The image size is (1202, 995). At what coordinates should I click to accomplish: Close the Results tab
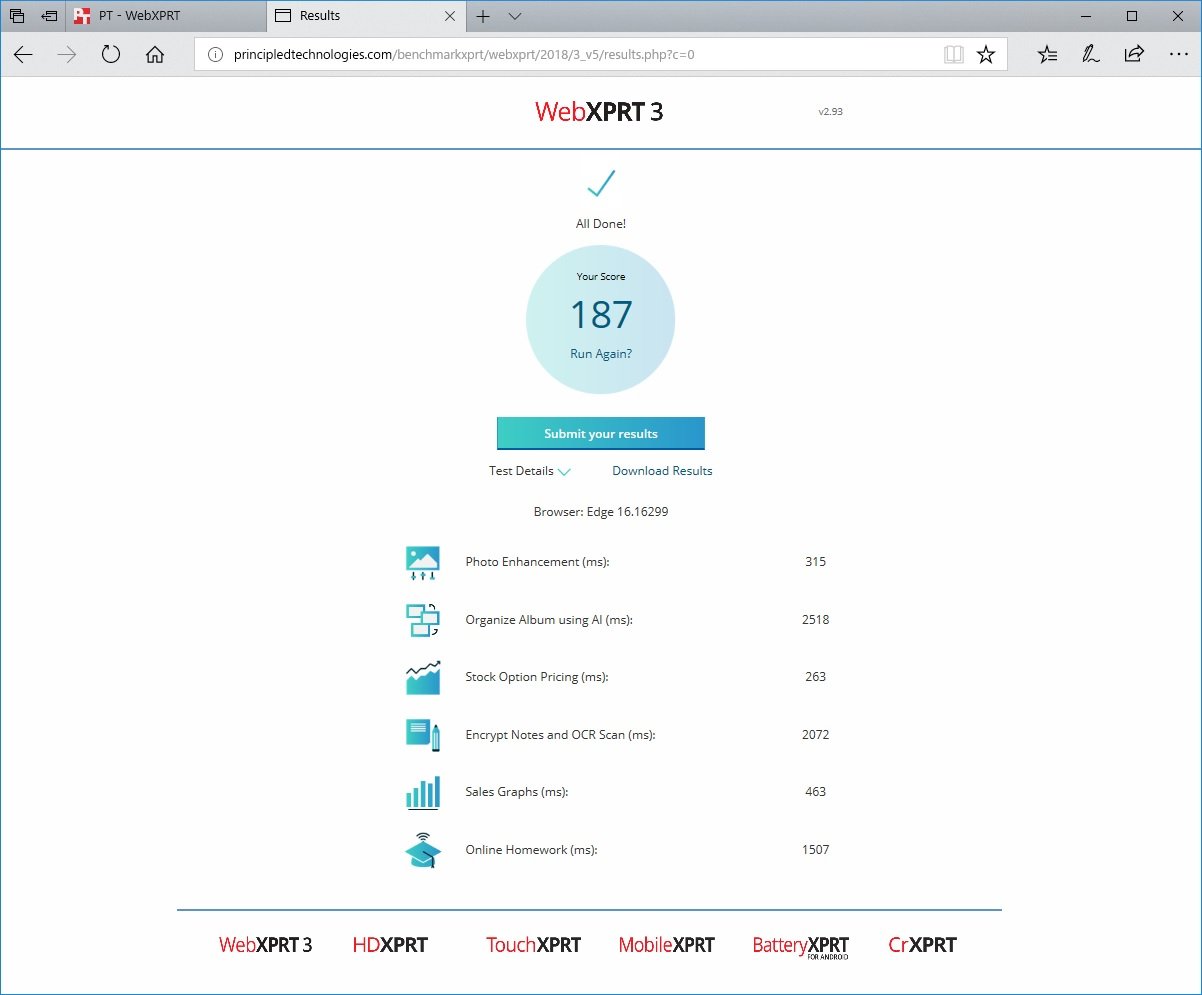pyautogui.click(x=450, y=16)
